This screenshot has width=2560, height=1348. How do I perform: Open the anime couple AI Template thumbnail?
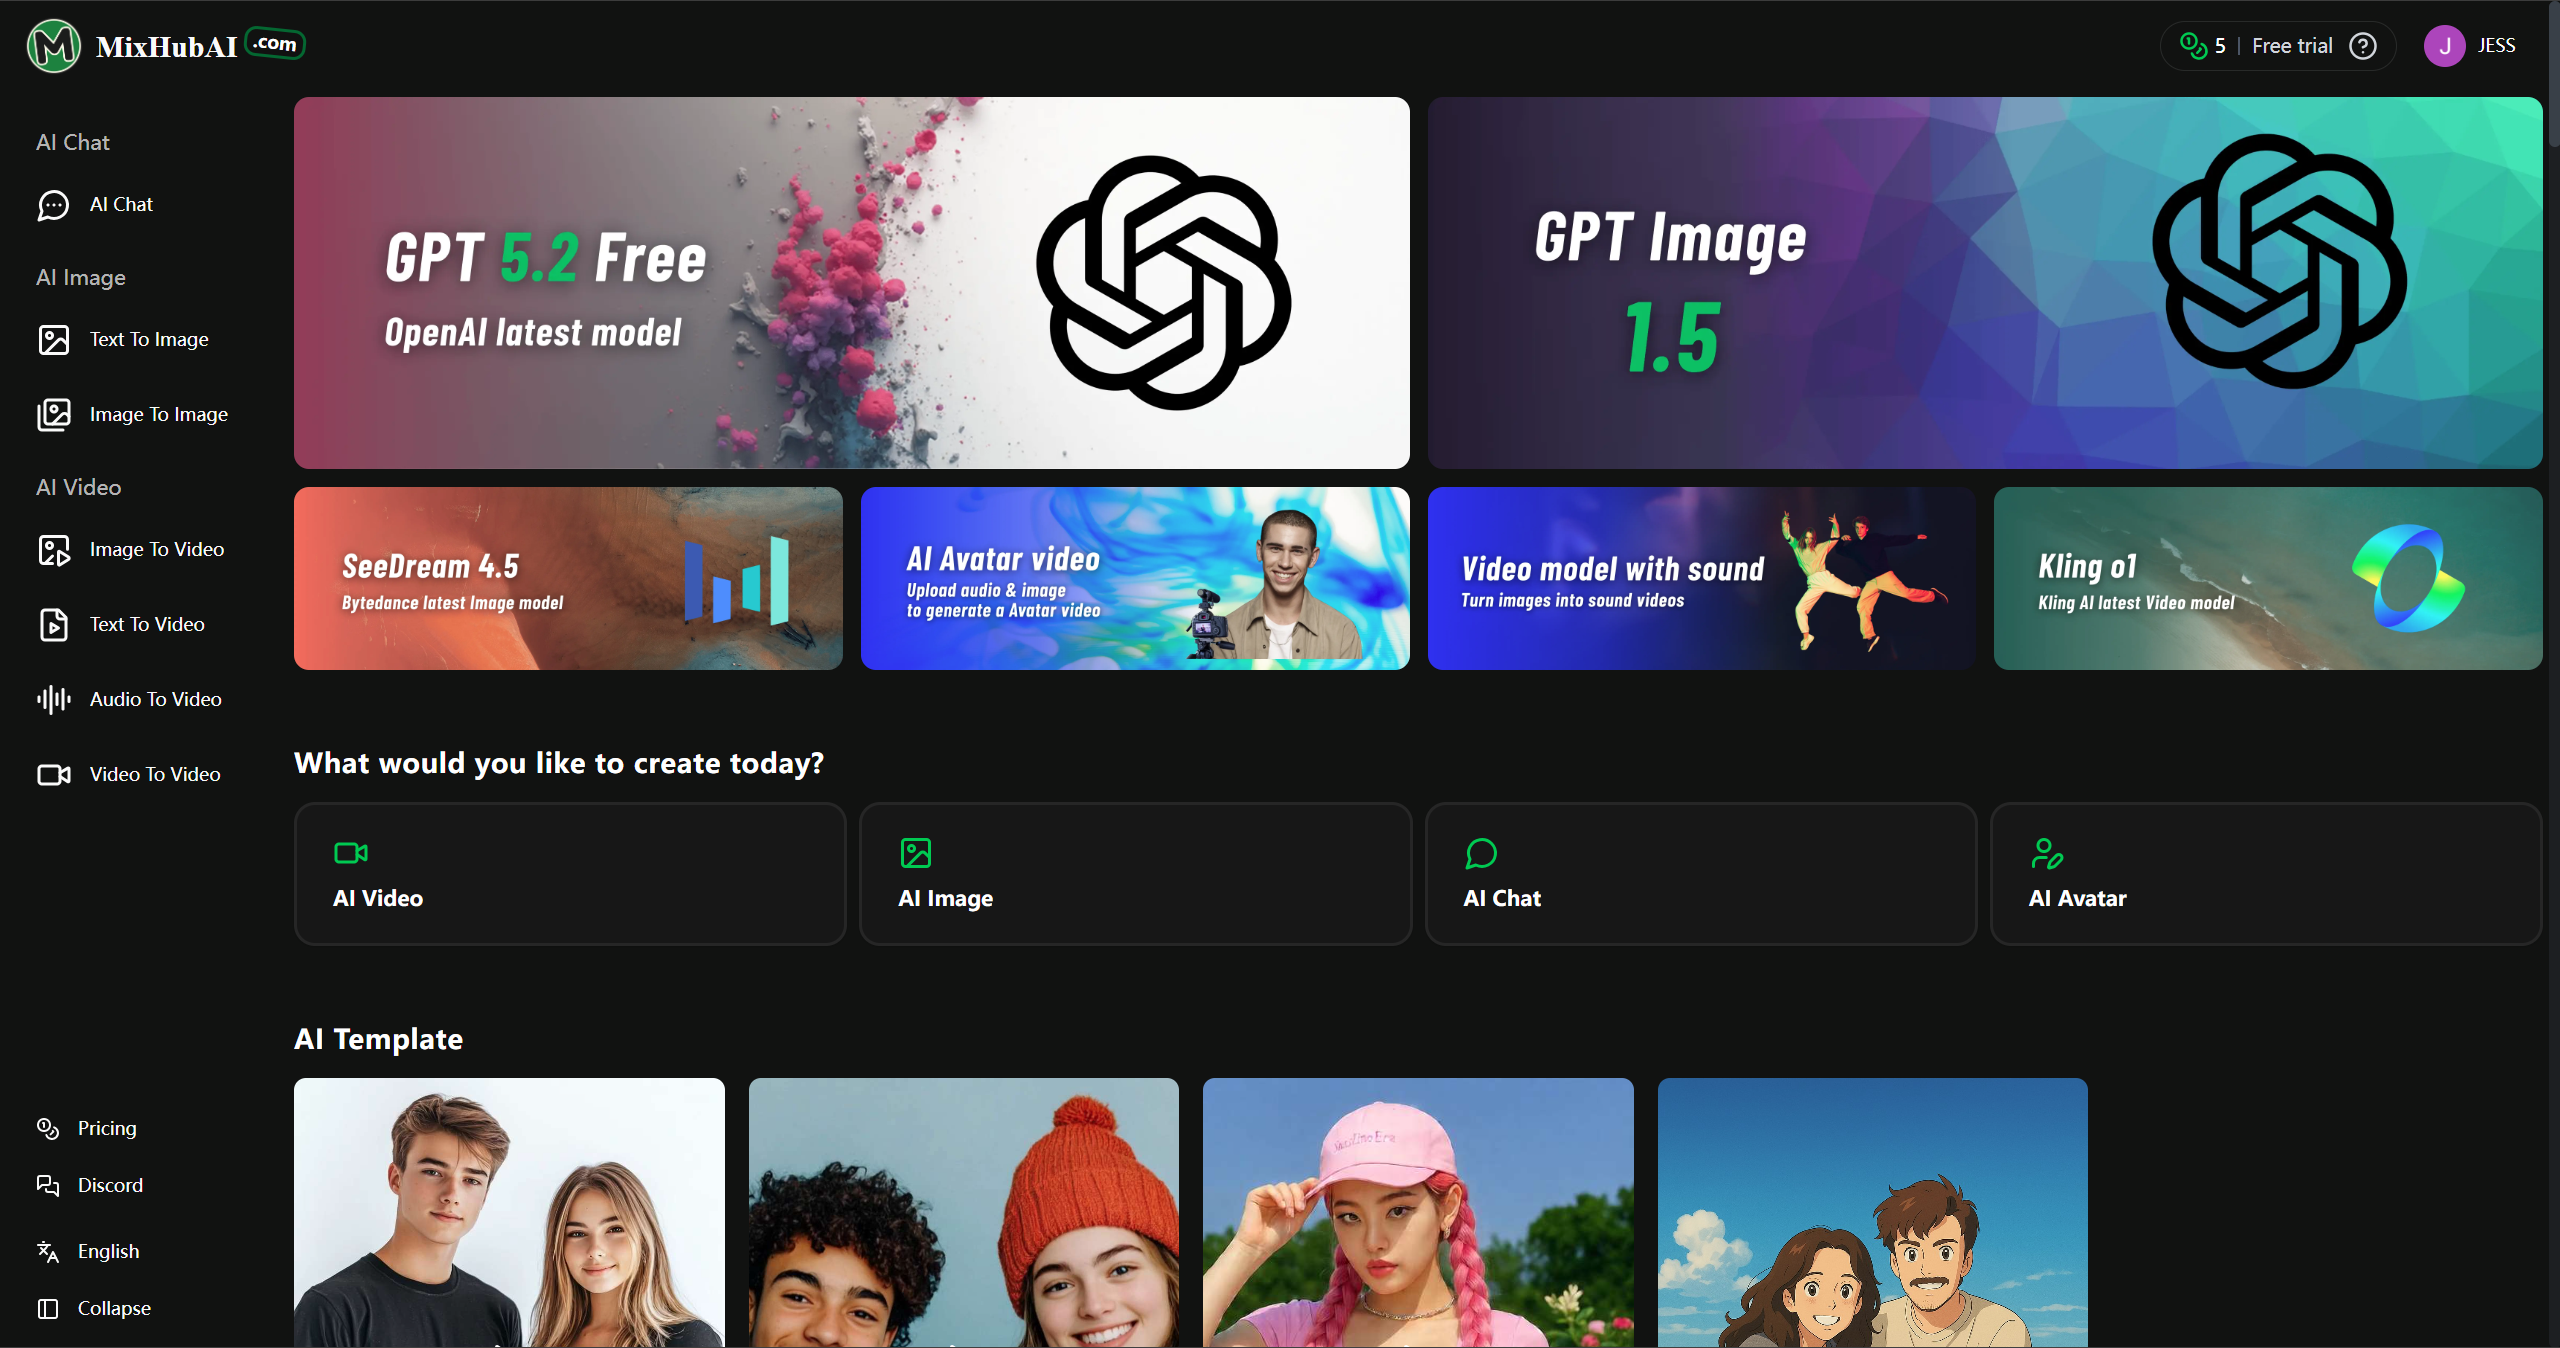[1871, 1212]
